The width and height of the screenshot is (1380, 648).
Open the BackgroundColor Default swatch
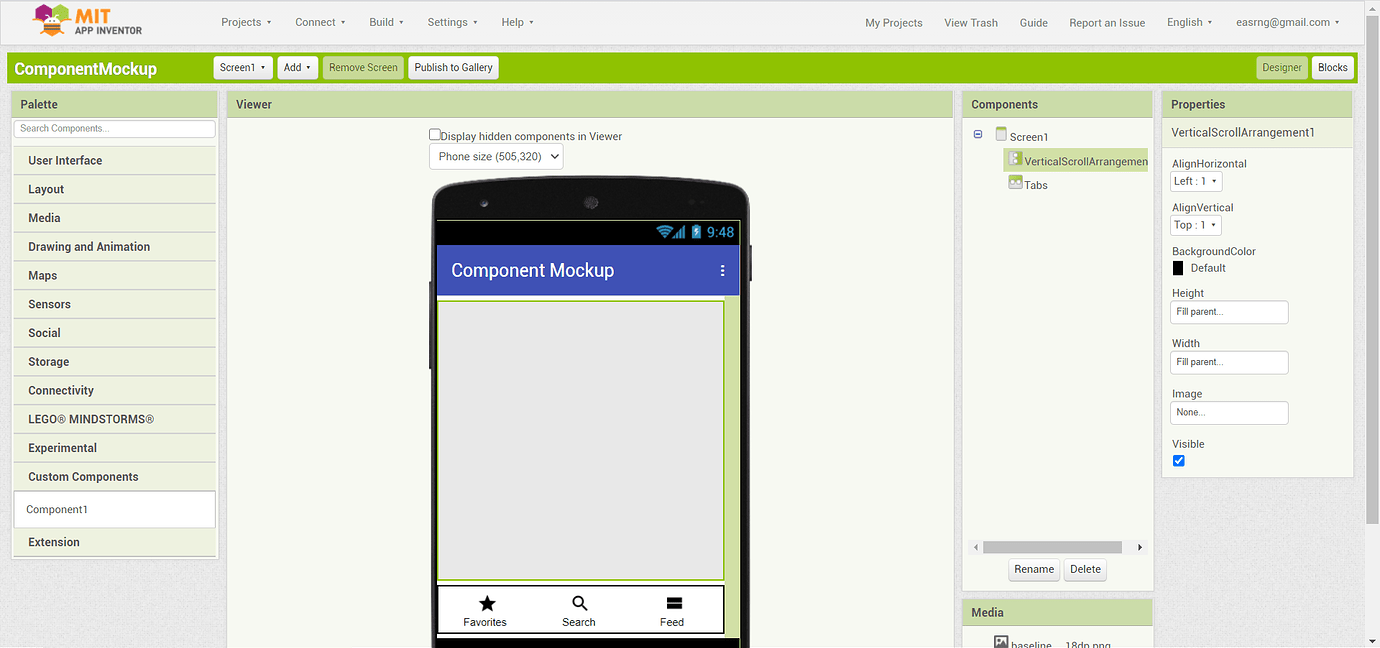[1177, 267]
